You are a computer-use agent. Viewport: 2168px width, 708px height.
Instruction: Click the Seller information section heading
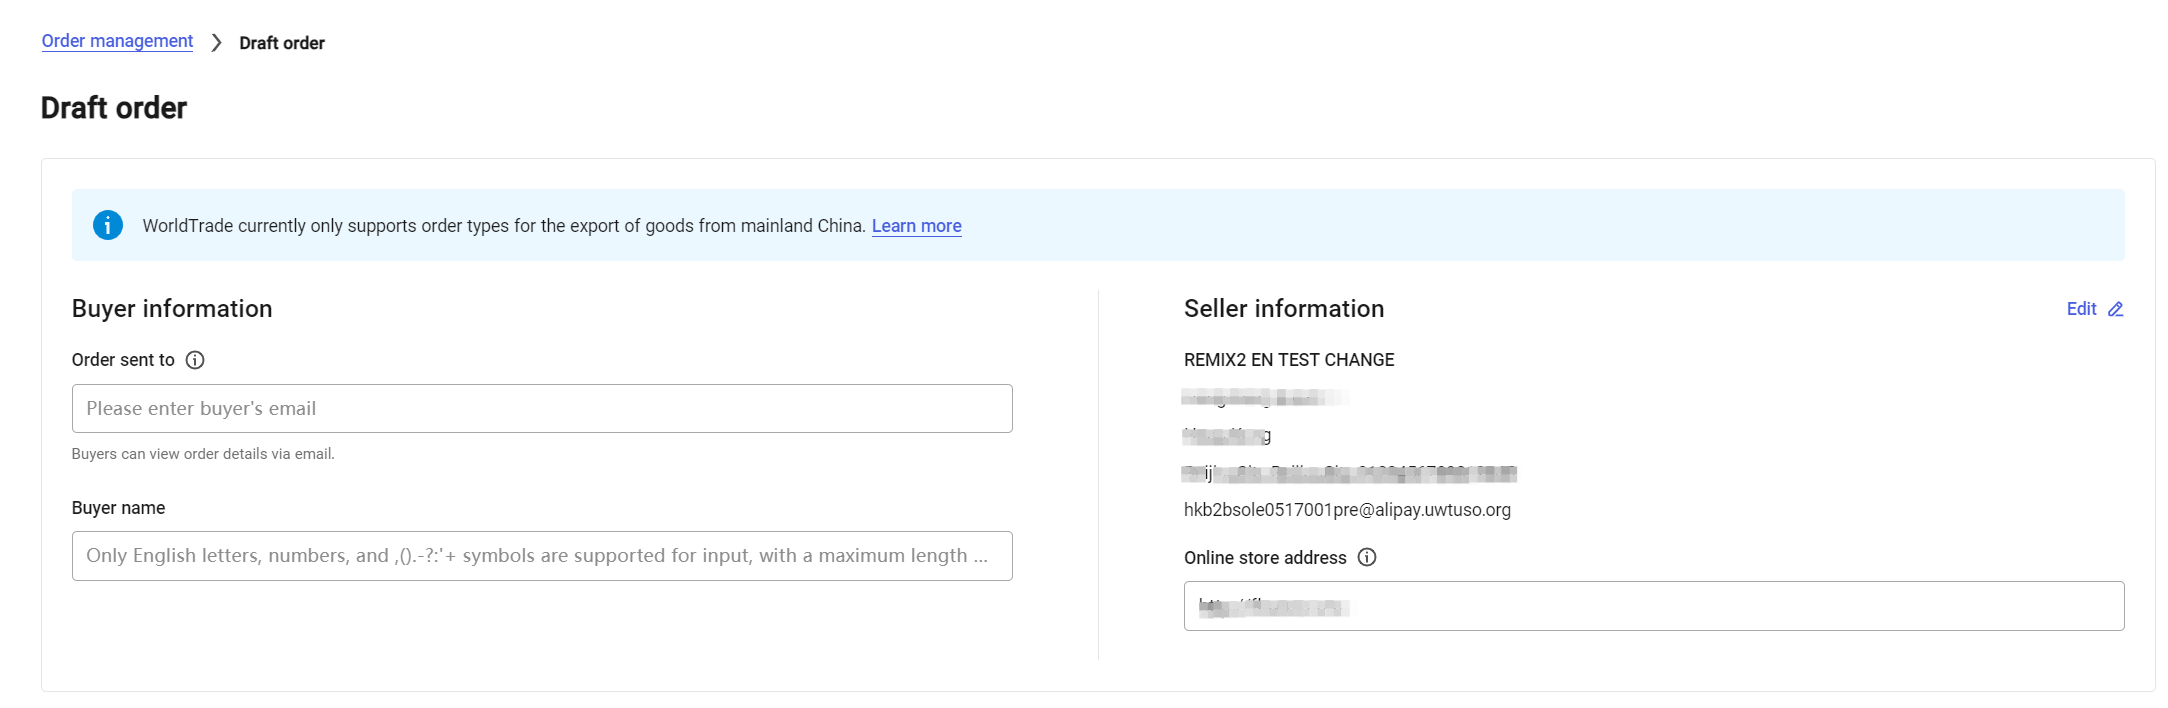(1284, 309)
